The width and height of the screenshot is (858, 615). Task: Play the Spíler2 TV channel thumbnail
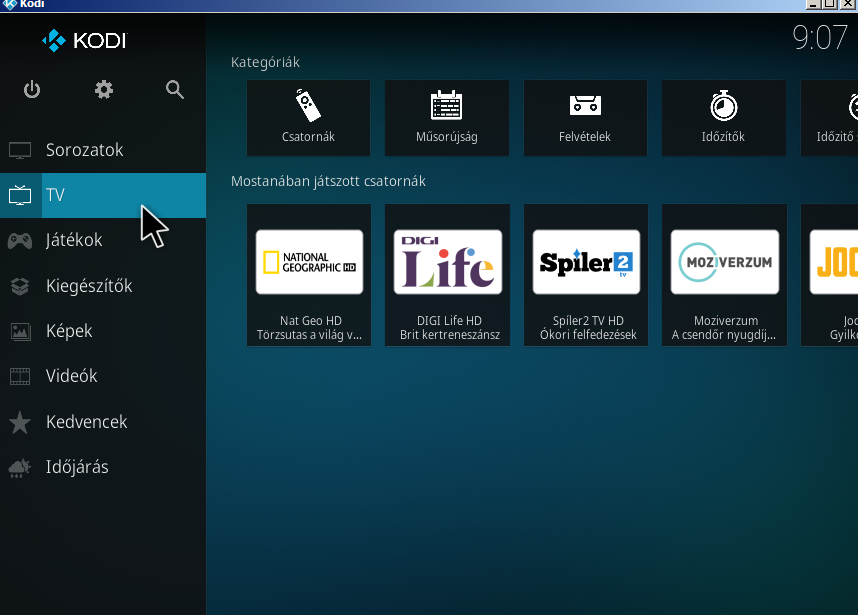coord(586,262)
